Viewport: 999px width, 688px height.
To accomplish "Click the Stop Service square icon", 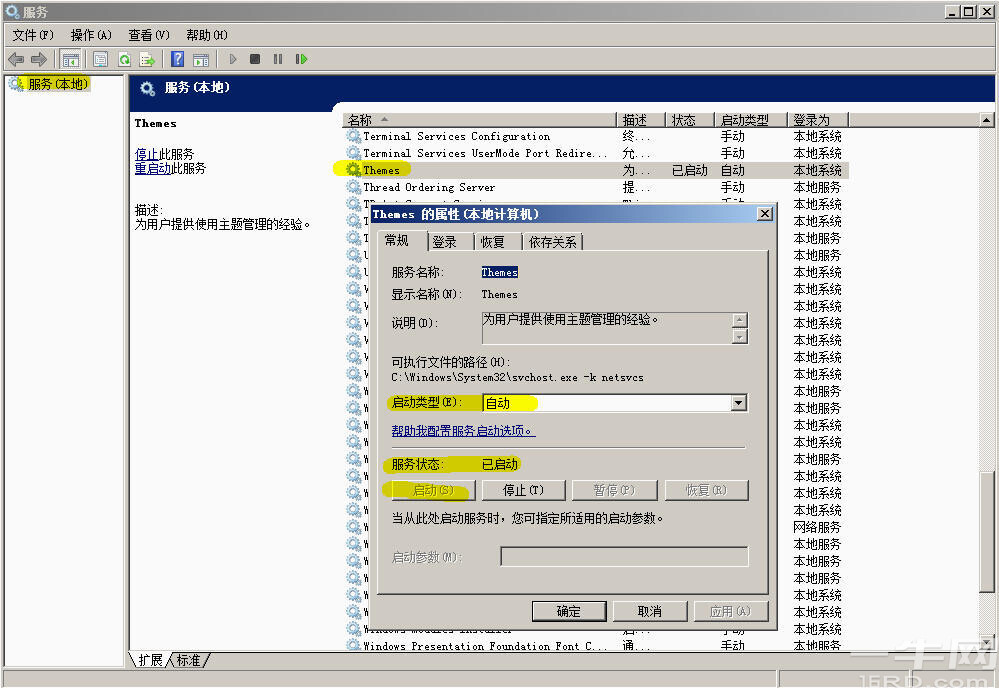I will tap(254, 59).
